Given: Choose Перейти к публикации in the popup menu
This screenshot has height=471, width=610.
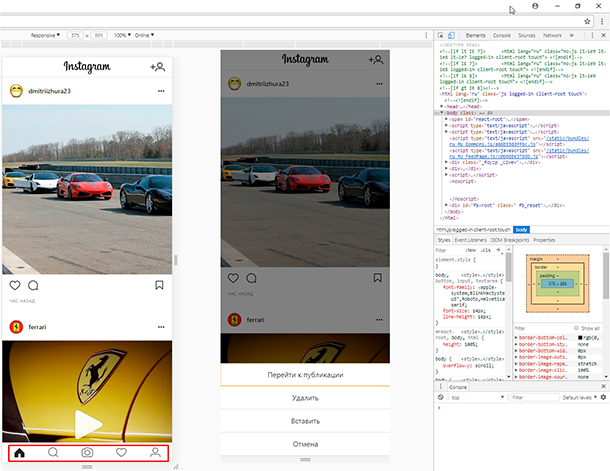Looking at the screenshot, I should click(x=305, y=375).
